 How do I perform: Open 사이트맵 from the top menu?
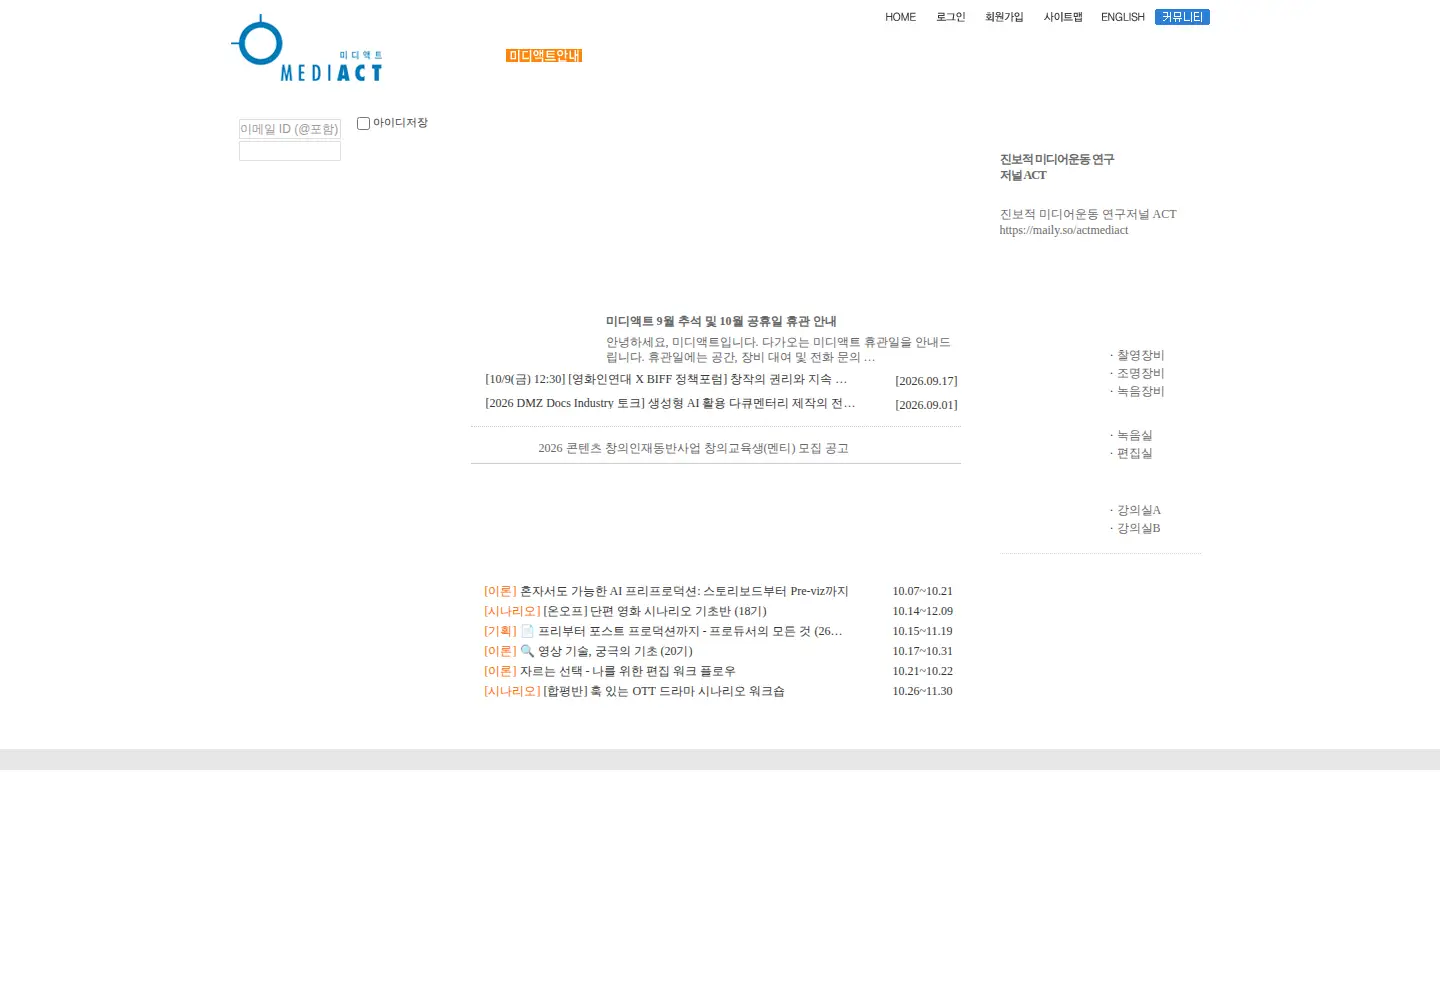click(x=1063, y=17)
